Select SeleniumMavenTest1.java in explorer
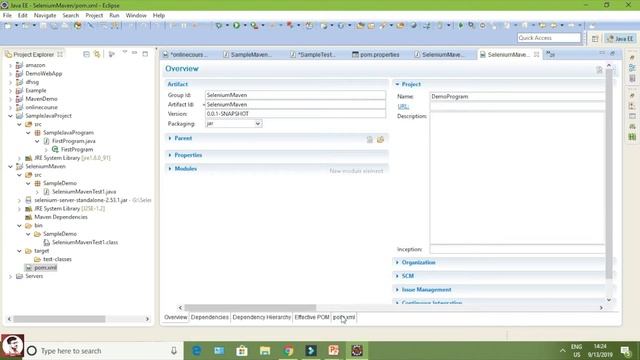Screen dimensions: 640x360 84,191
